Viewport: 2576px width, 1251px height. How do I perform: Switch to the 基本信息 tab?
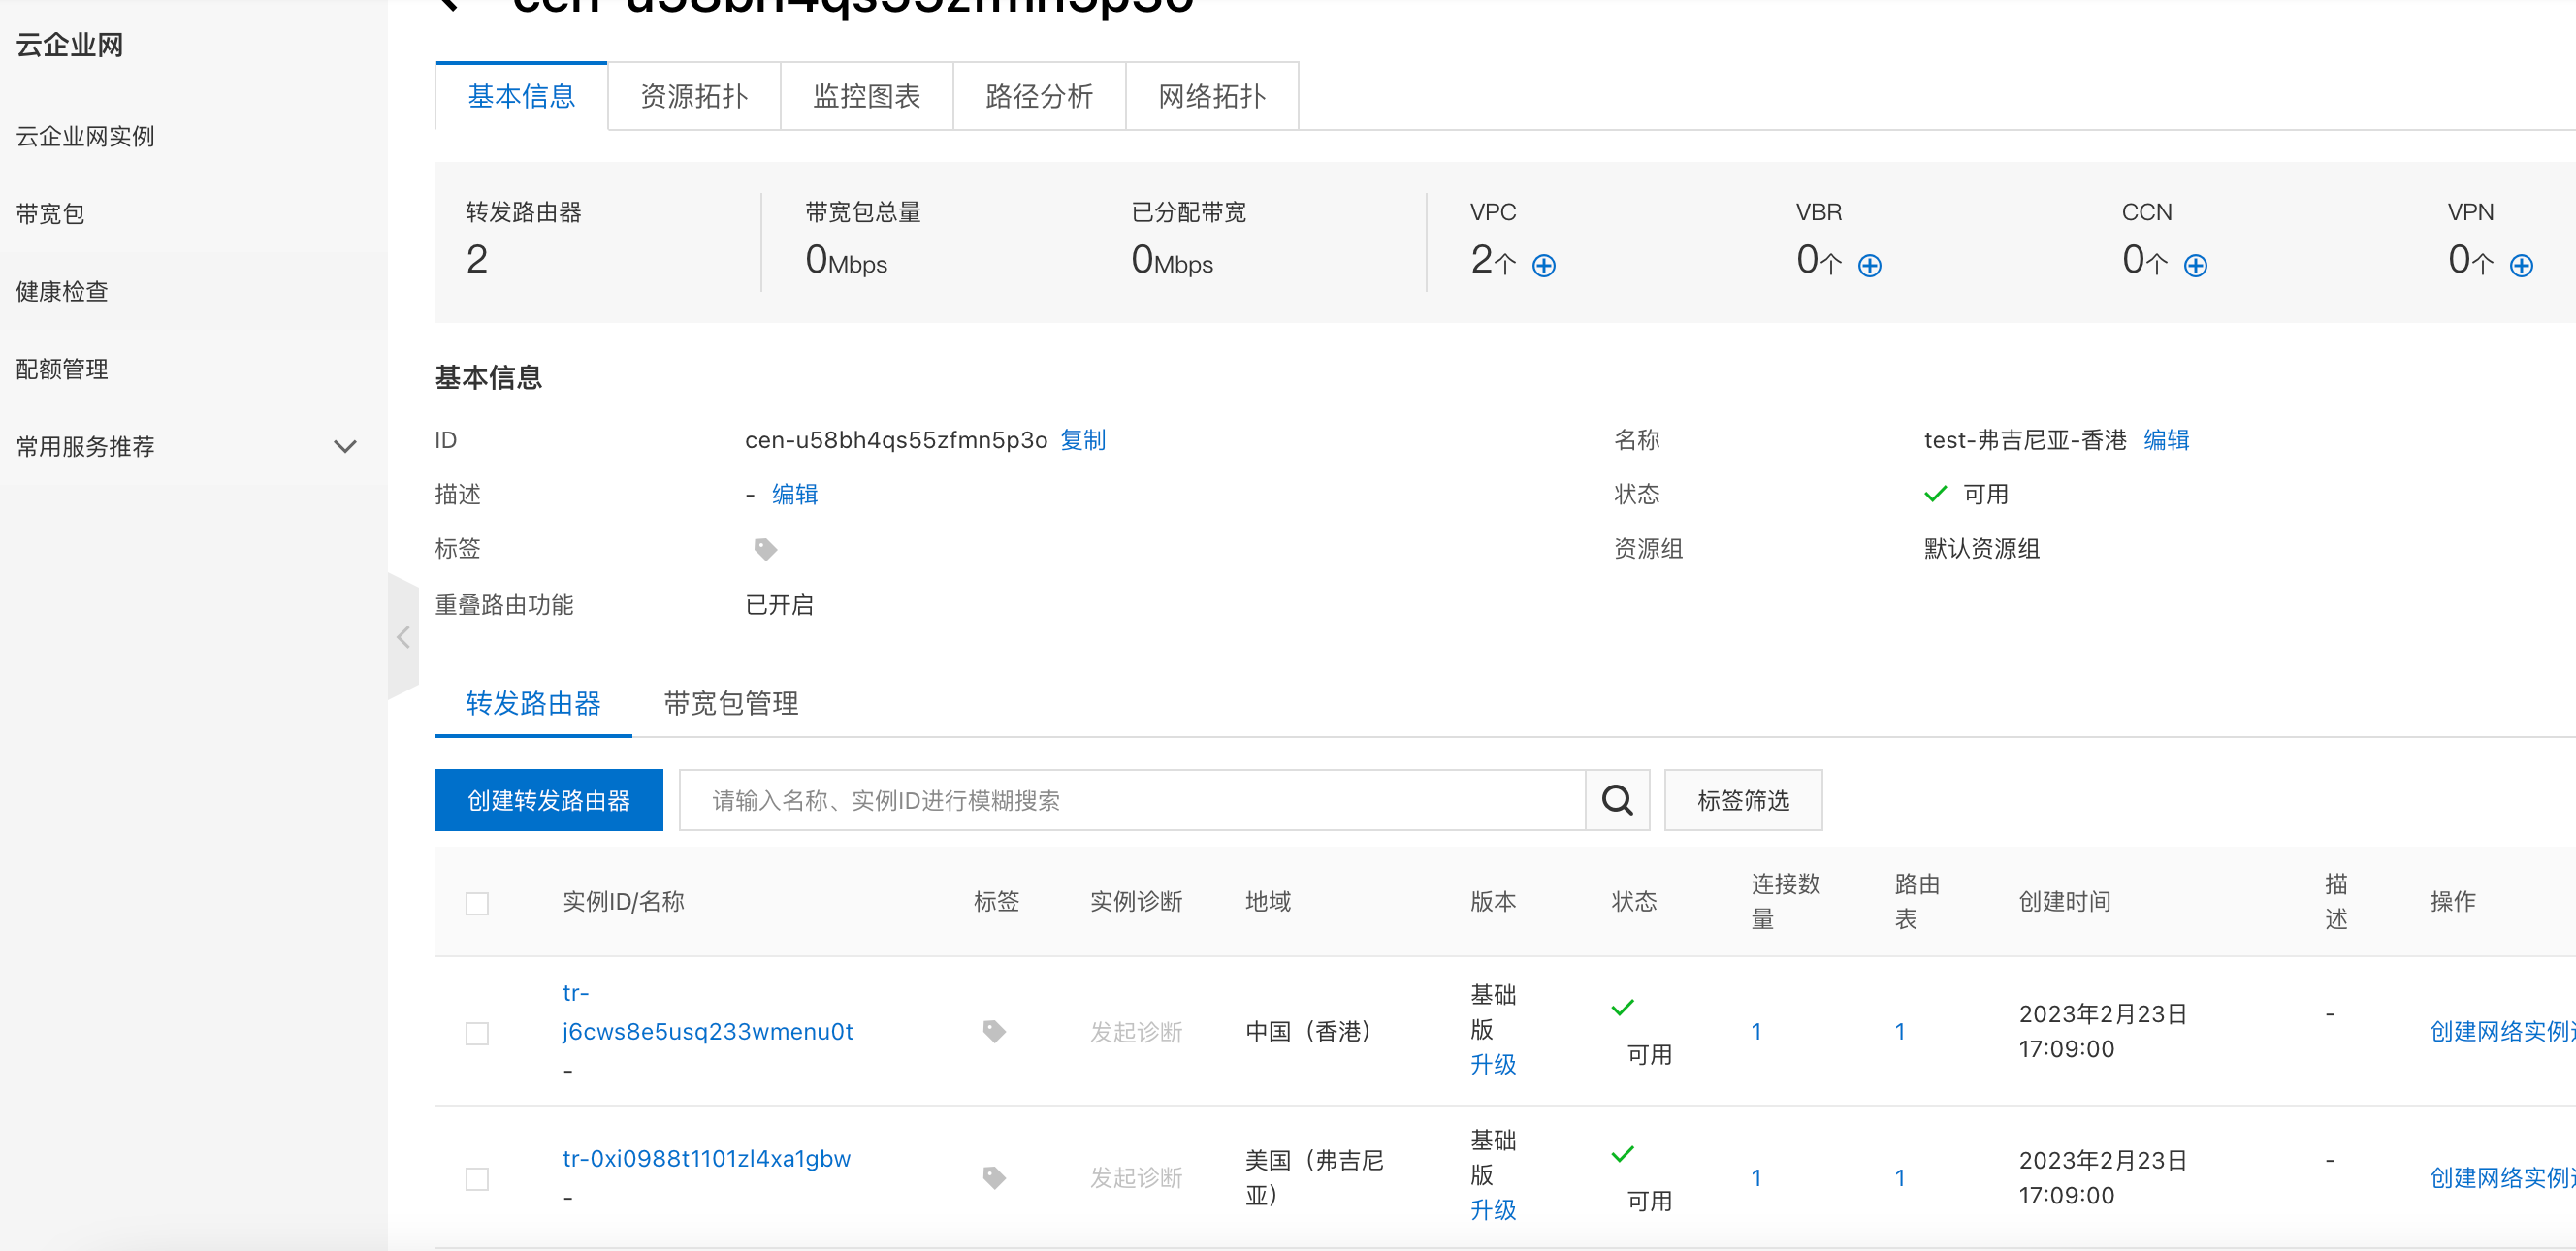click(x=521, y=96)
